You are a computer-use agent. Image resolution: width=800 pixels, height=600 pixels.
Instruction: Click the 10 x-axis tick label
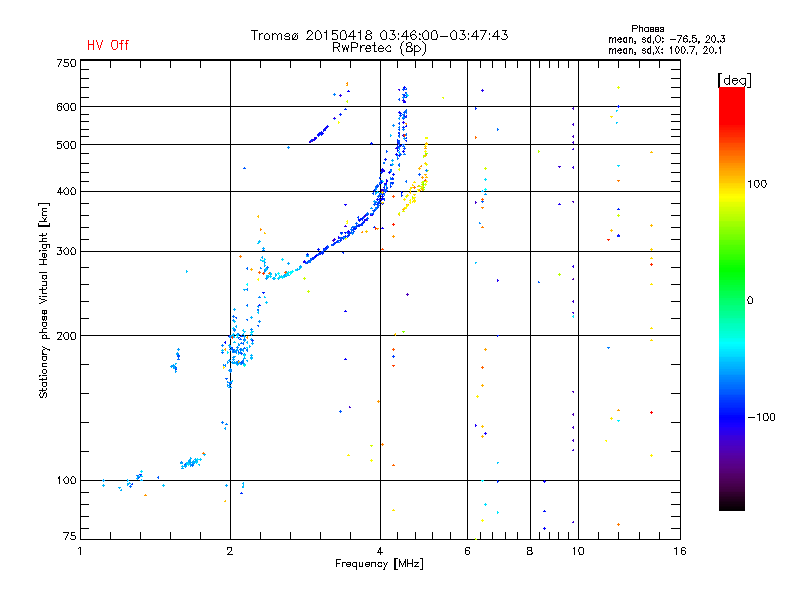[578, 551]
